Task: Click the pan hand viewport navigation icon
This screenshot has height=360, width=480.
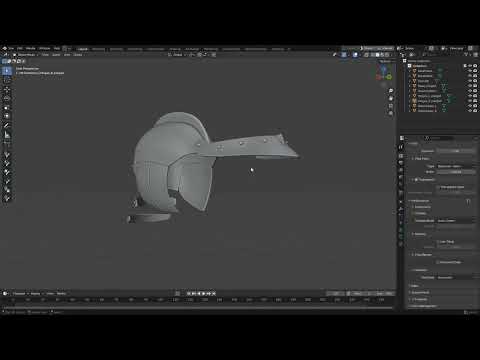Action: (x=391, y=98)
